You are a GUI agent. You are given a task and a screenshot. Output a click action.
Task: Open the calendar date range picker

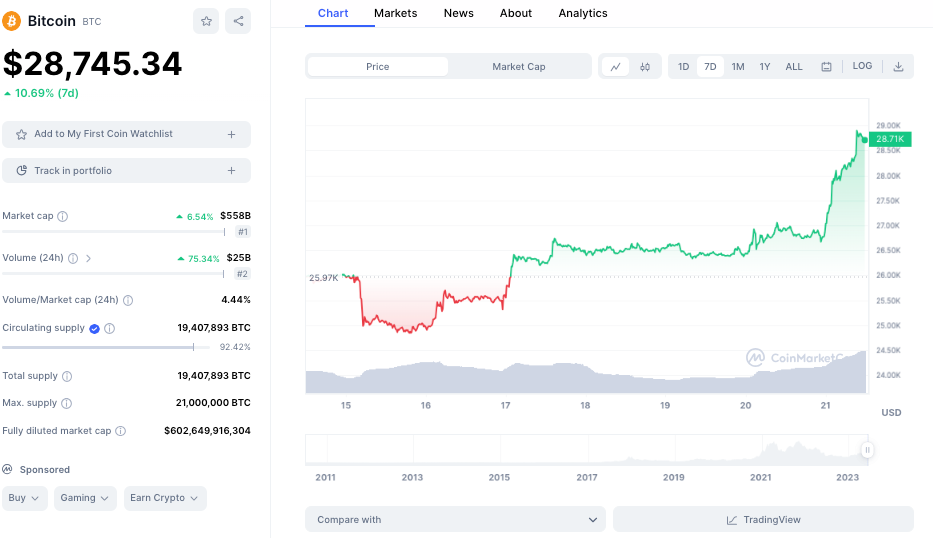point(827,67)
